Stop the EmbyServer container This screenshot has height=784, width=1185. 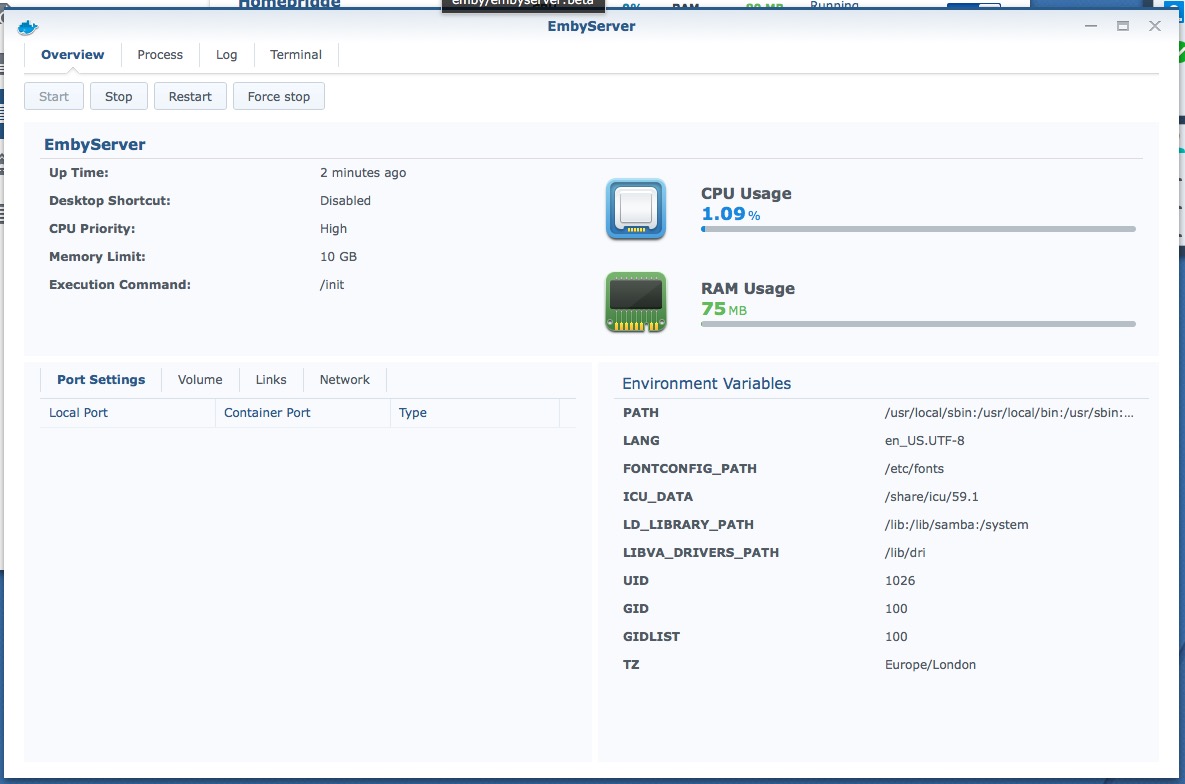[x=118, y=96]
